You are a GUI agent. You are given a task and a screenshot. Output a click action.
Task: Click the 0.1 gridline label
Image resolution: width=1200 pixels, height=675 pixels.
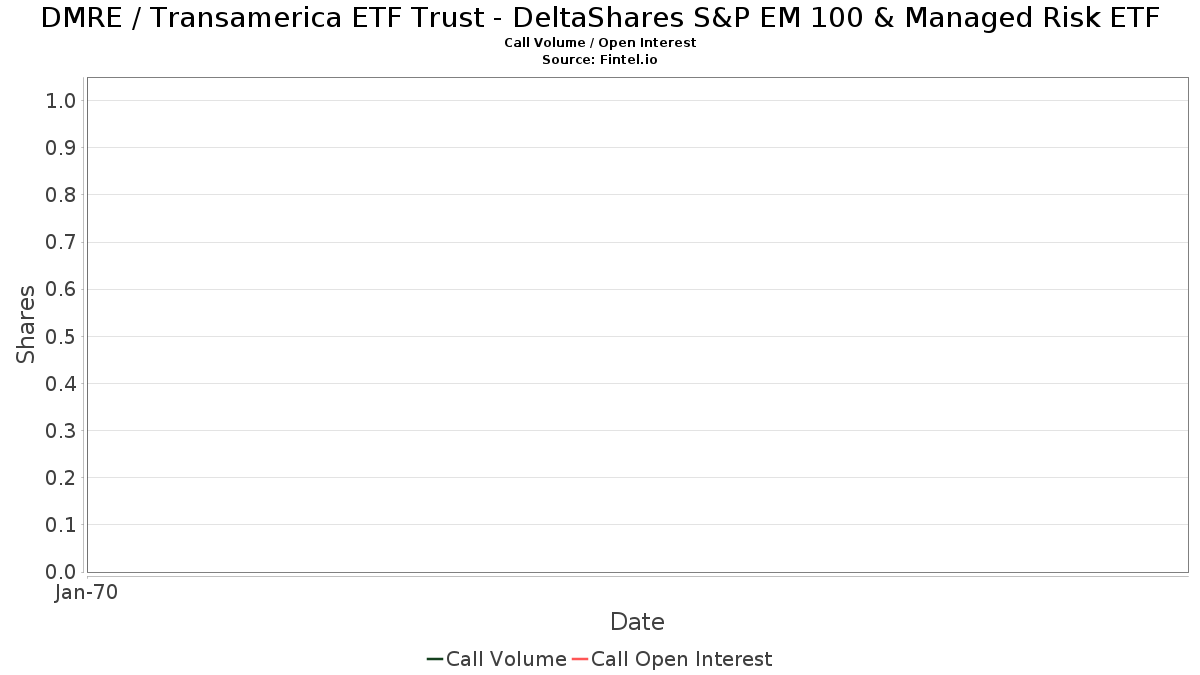point(61,525)
